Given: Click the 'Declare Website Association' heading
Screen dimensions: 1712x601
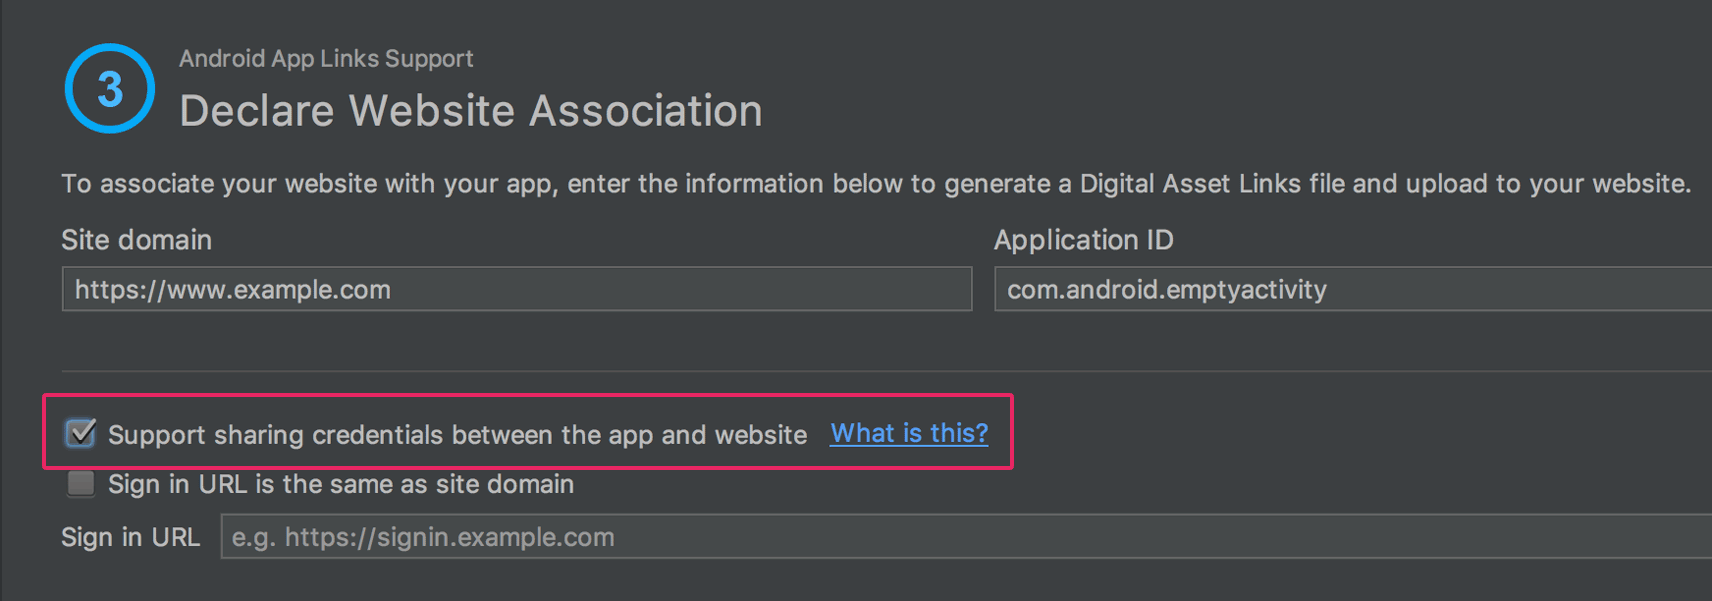Looking at the screenshot, I should 470,111.
